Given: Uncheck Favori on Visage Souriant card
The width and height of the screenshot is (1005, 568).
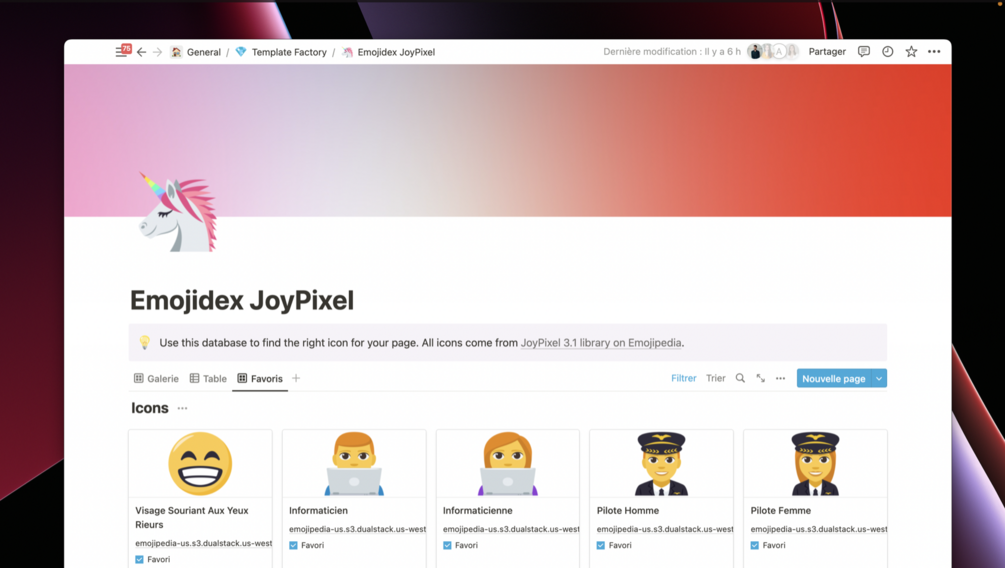Looking at the screenshot, I should coord(139,559).
